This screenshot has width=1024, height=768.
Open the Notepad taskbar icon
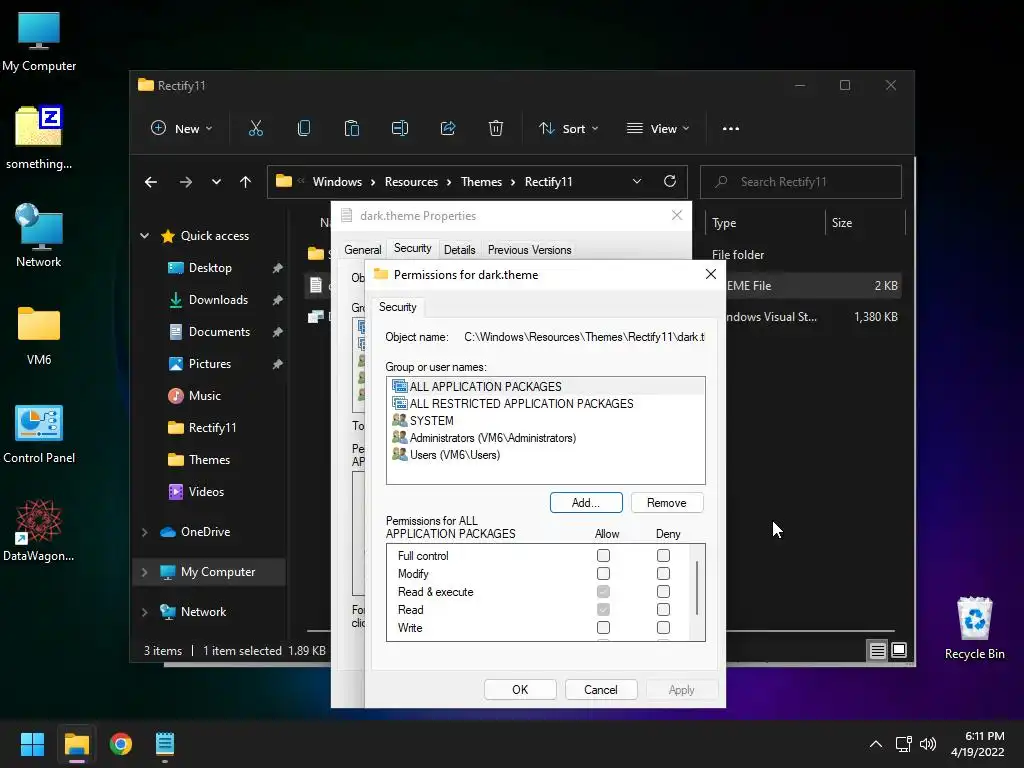click(x=165, y=744)
